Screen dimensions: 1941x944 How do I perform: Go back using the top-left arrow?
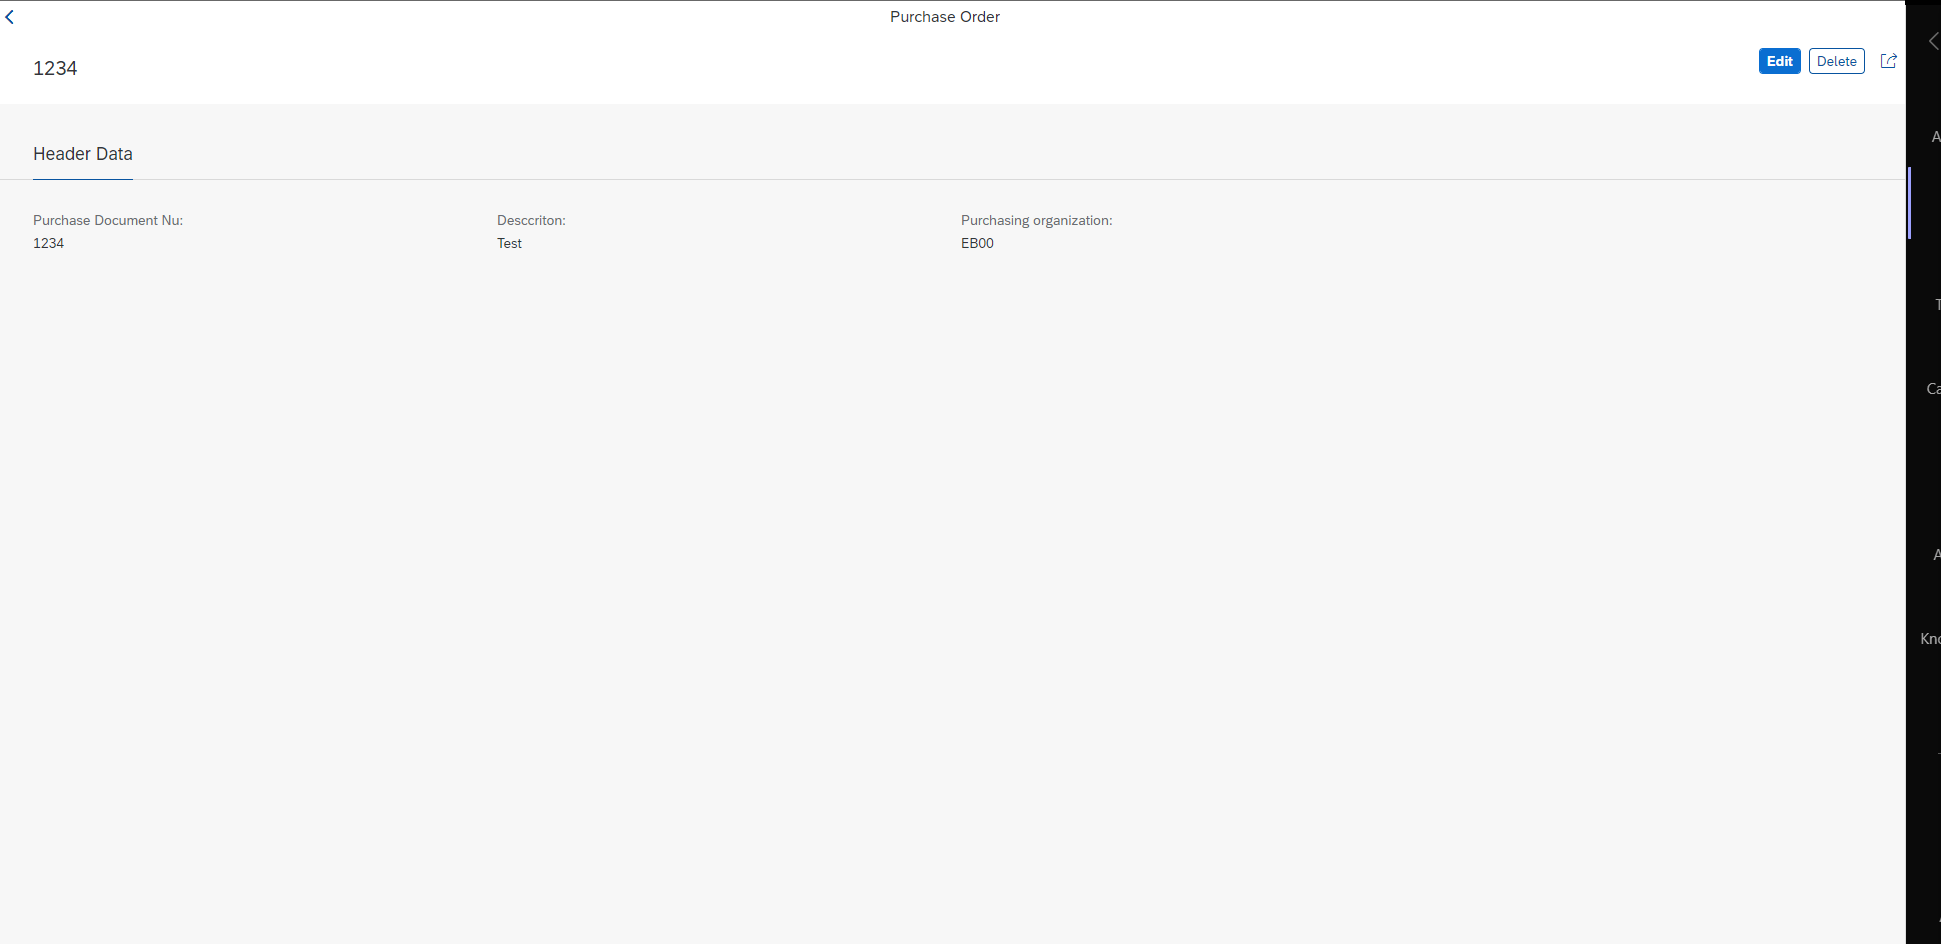[10, 17]
